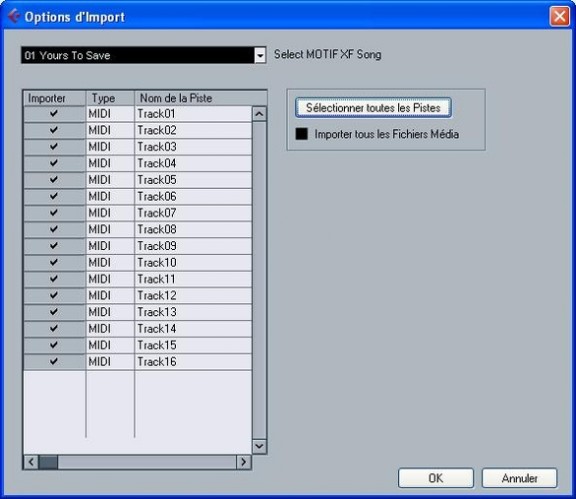The width and height of the screenshot is (576, 499).
Task: Disable import of Track12
Action: [54, 295]
